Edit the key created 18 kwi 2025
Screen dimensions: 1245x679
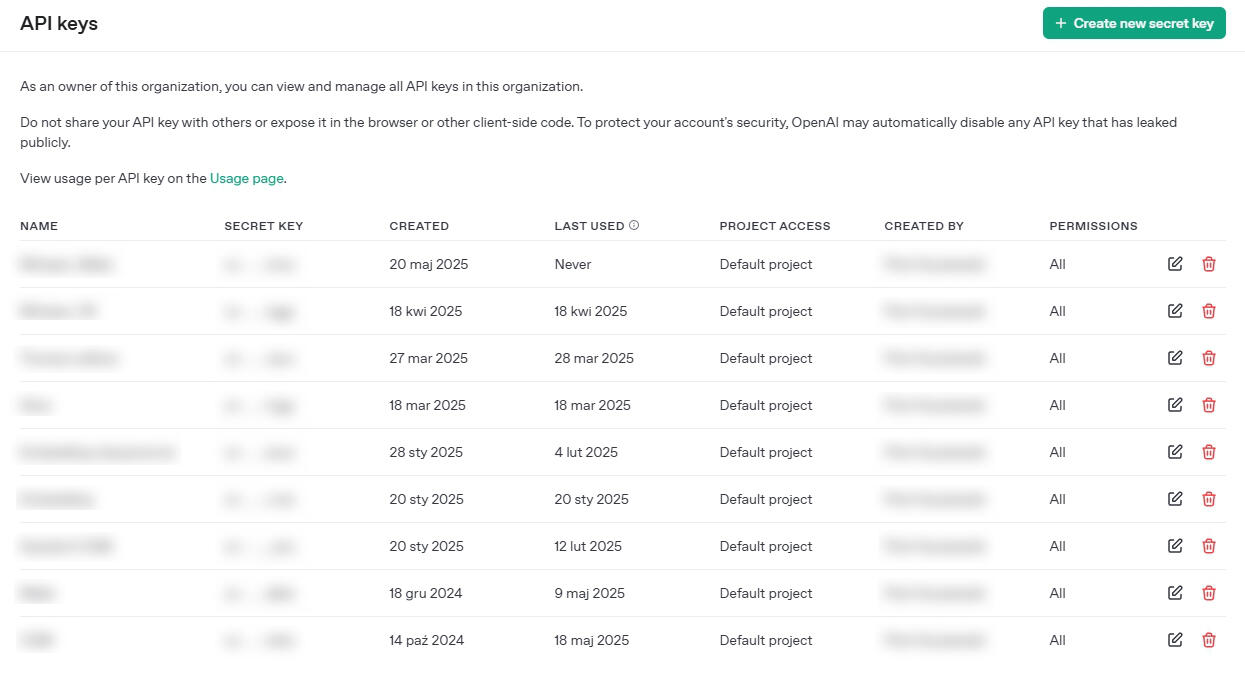tap(1175, 311)
